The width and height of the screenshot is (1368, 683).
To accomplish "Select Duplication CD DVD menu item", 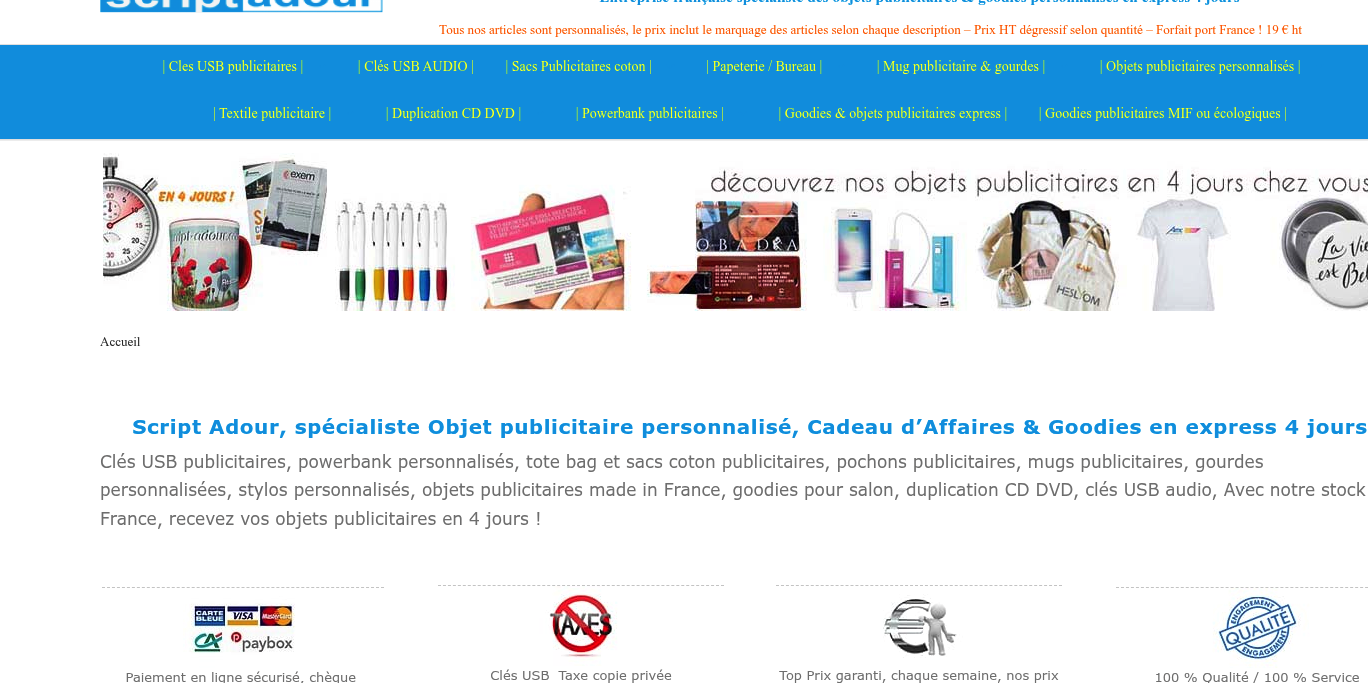I will point(454,114).
